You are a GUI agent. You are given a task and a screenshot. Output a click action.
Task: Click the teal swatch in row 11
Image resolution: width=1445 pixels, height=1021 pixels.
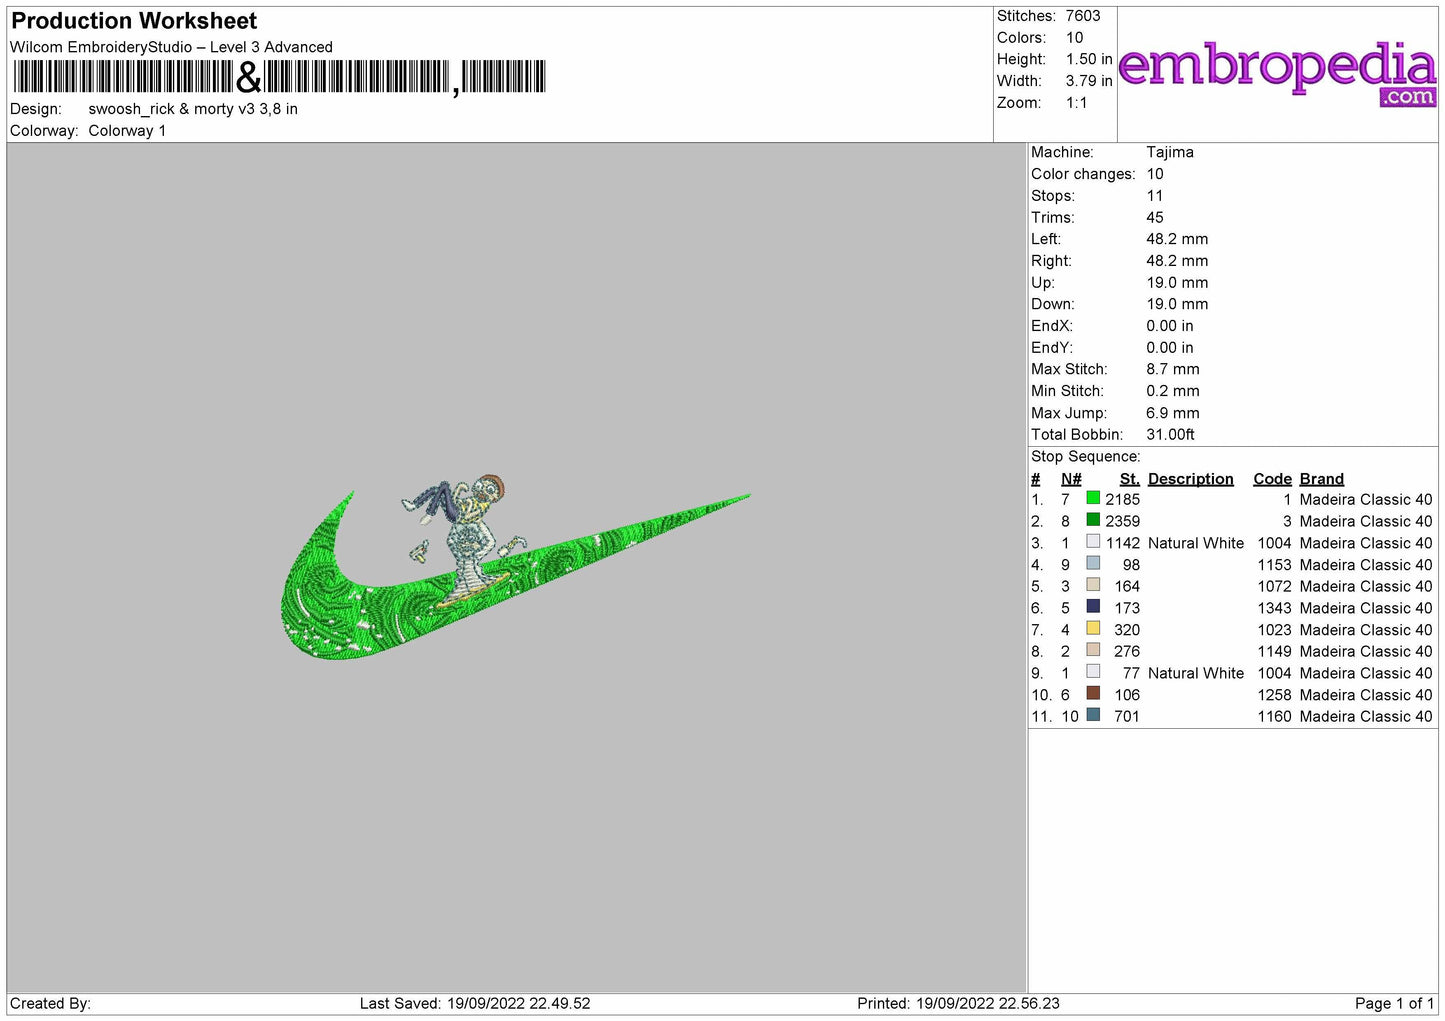click(1093, 716)
